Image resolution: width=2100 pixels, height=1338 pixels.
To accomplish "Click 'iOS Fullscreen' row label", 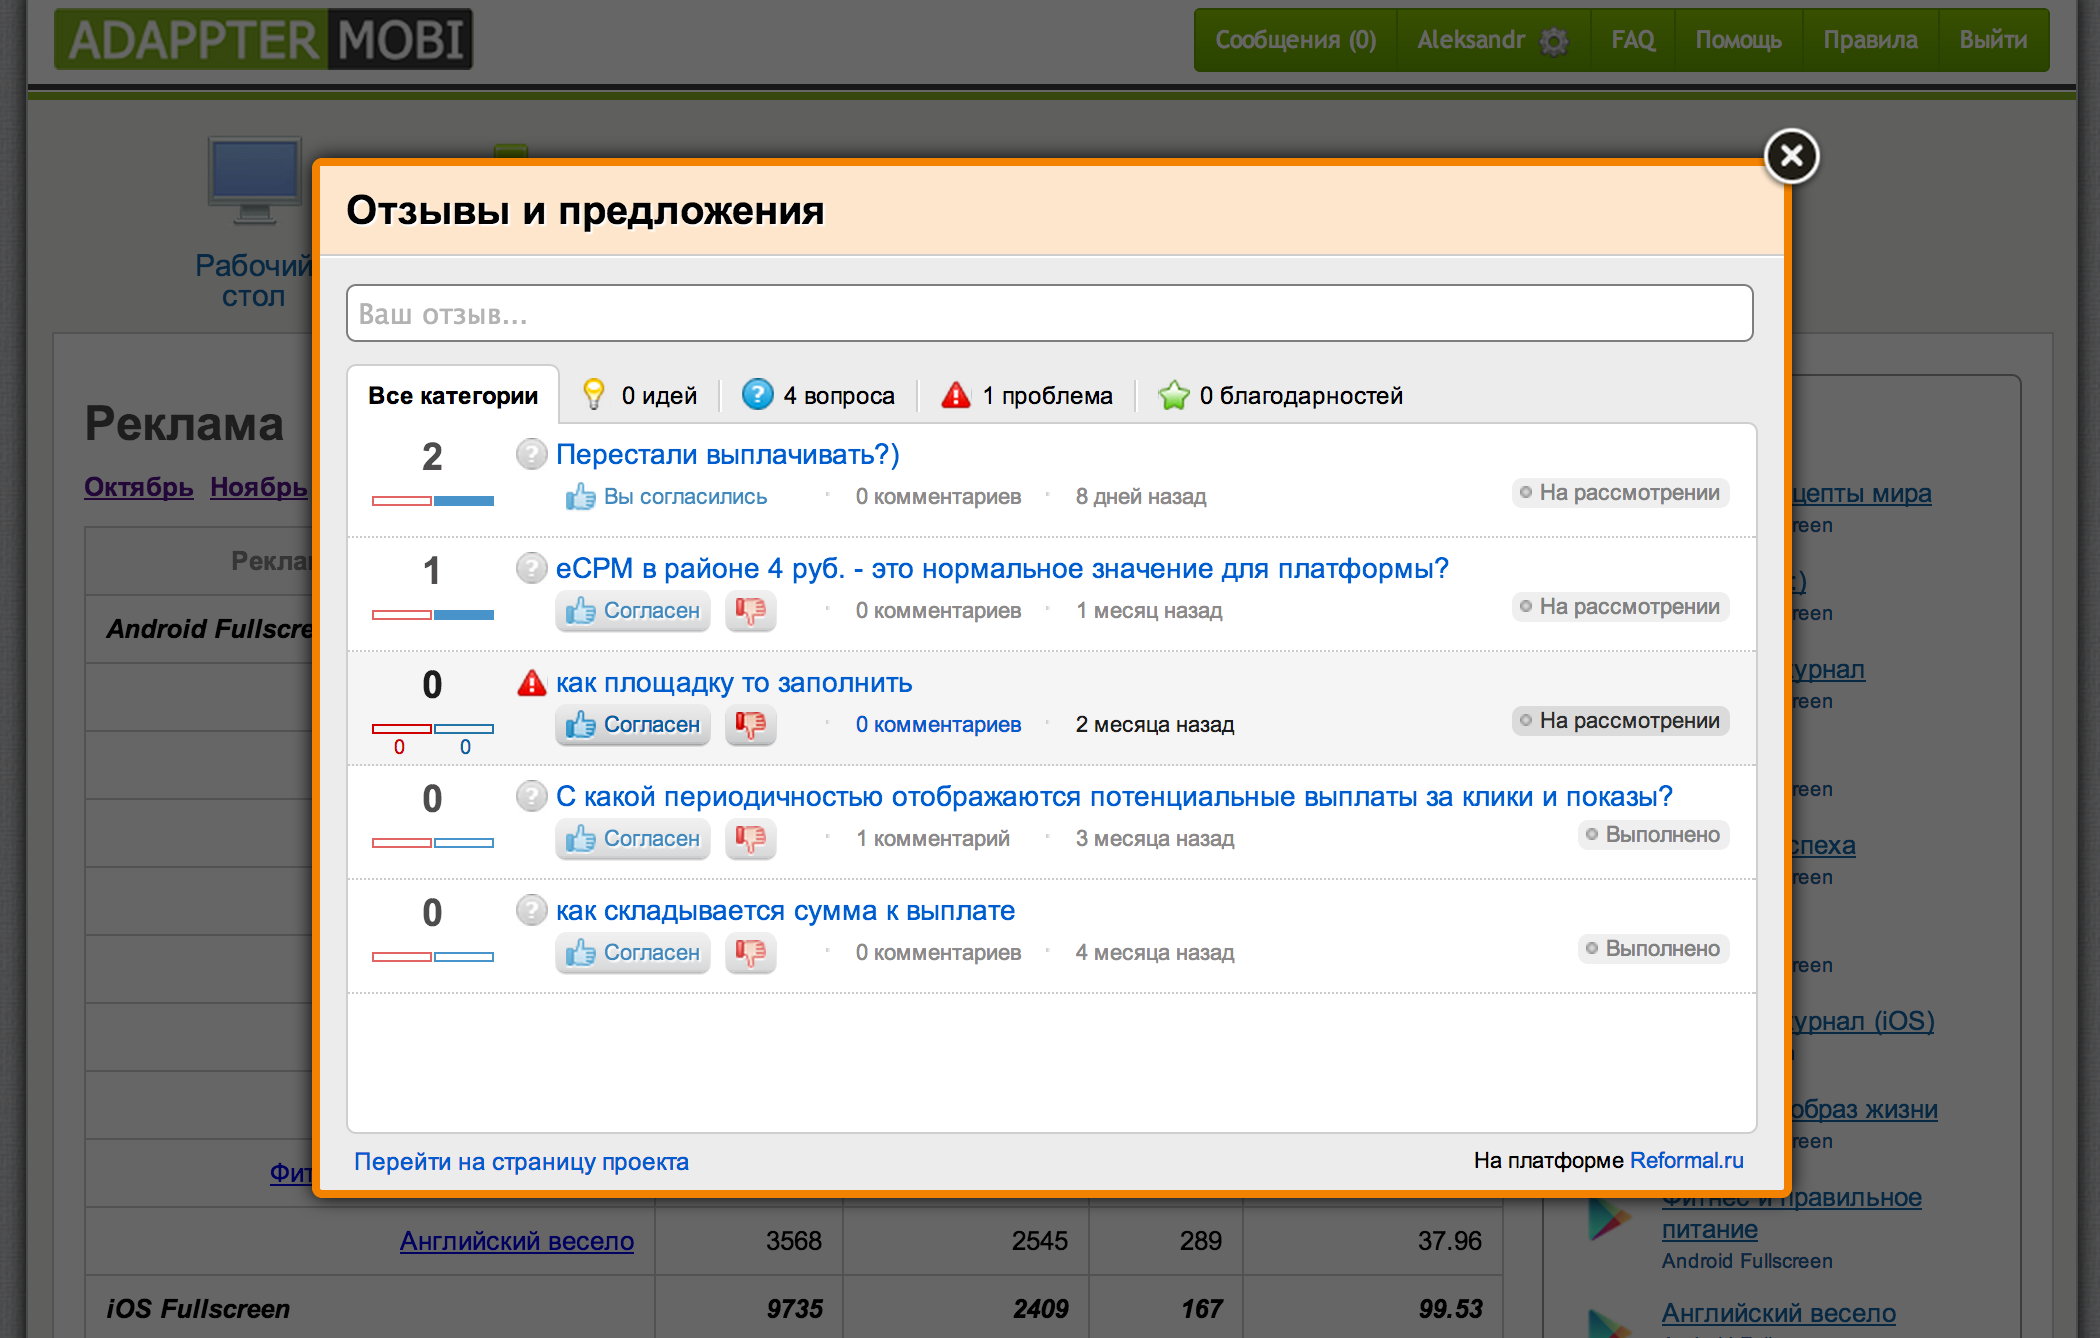I will click(x=198, y=1309).
